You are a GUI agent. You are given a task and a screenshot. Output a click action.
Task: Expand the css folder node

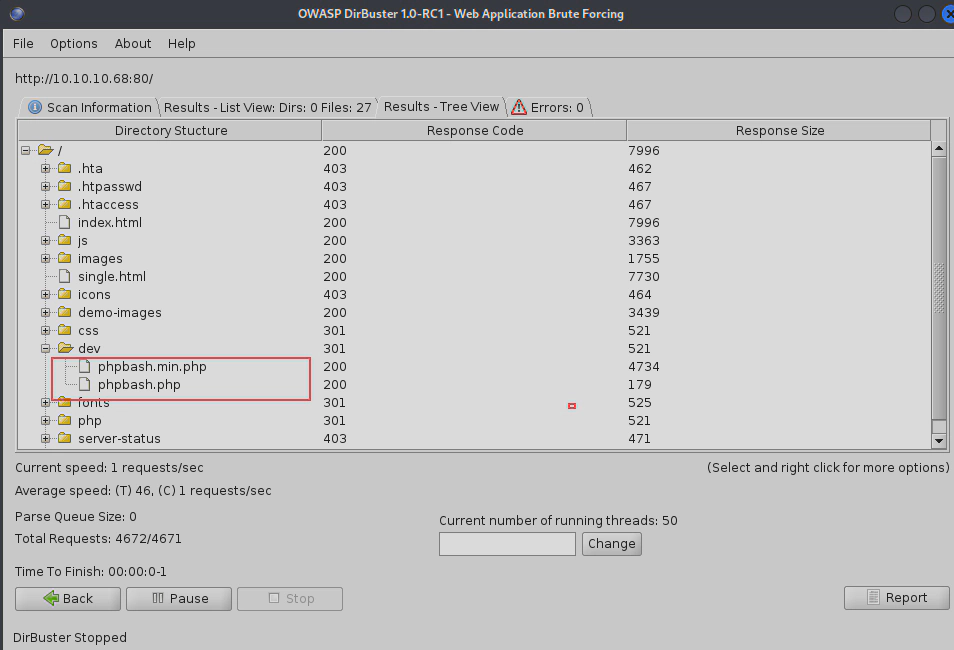coord(46,331)
